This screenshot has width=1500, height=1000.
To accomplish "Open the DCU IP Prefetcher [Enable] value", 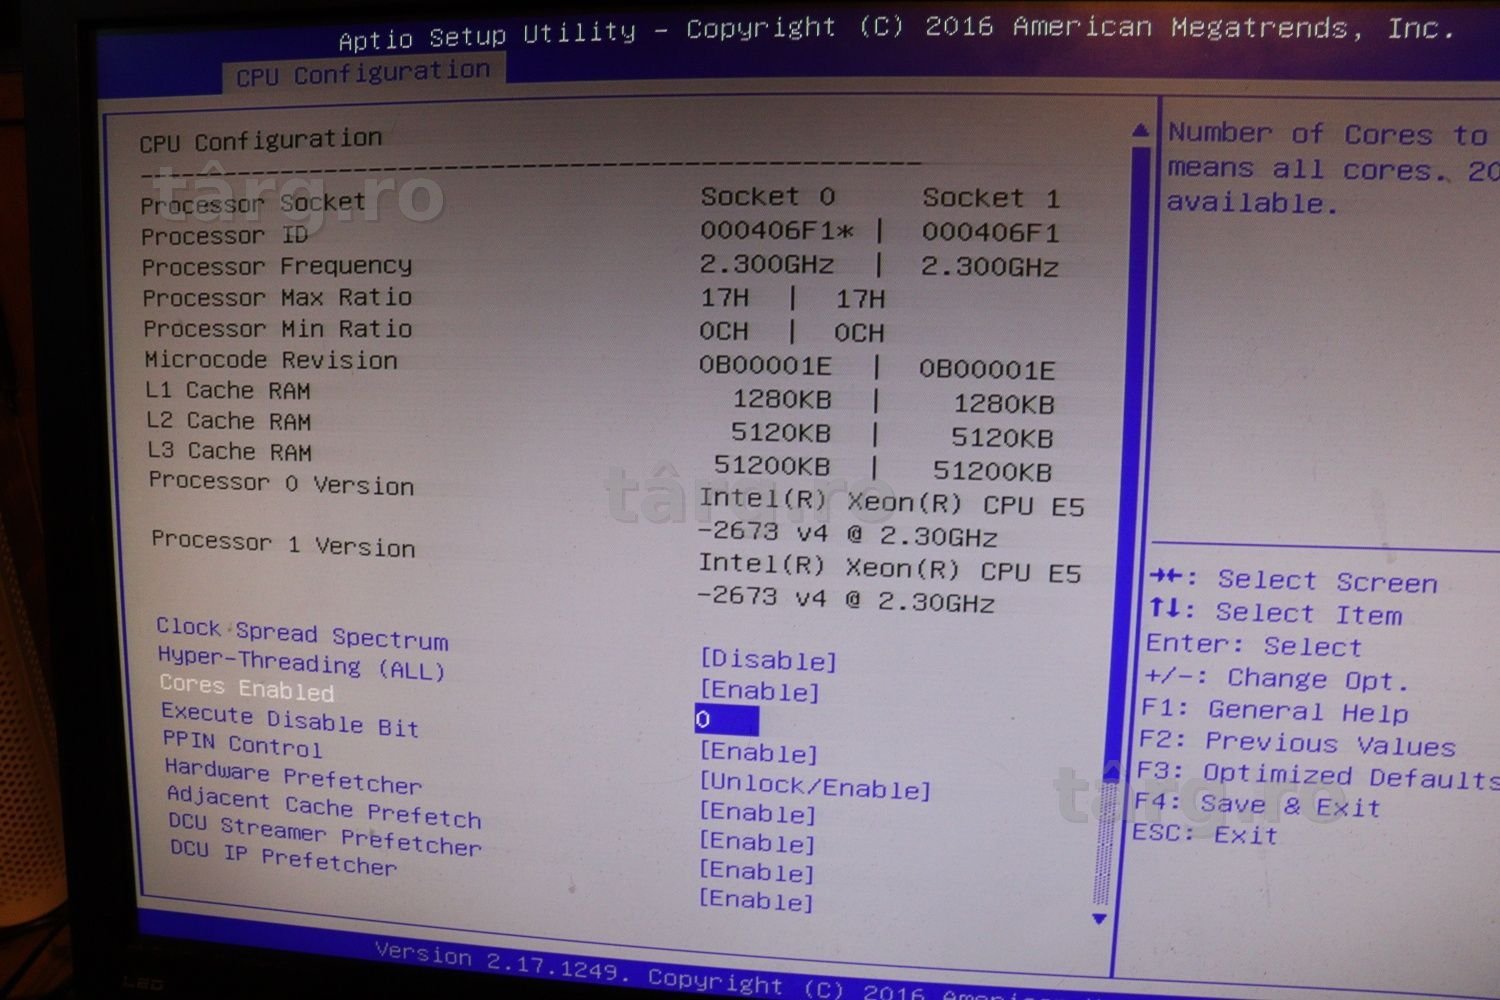I will pyautogui.click(x=756, y=900).
